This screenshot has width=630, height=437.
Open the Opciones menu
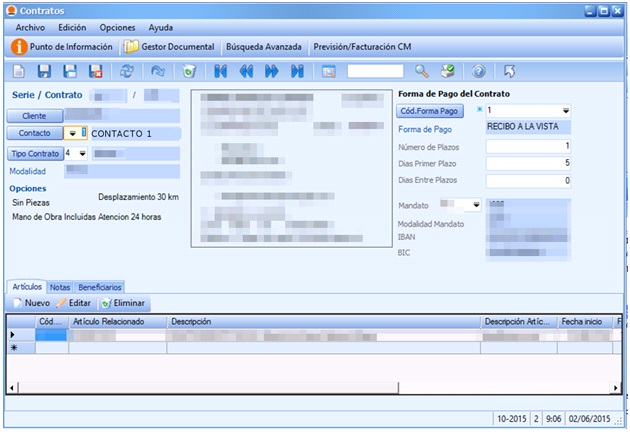[117, 27]
